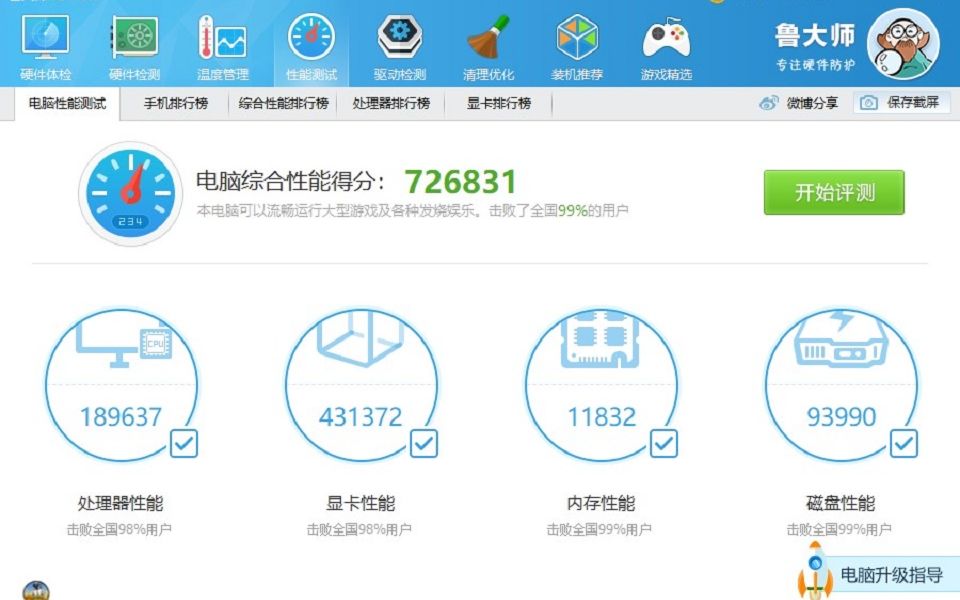The height and width of the screenshot is (600, 960).
Task: Click the rocket icon for 电脑升级指导
Action: point(816,571)
